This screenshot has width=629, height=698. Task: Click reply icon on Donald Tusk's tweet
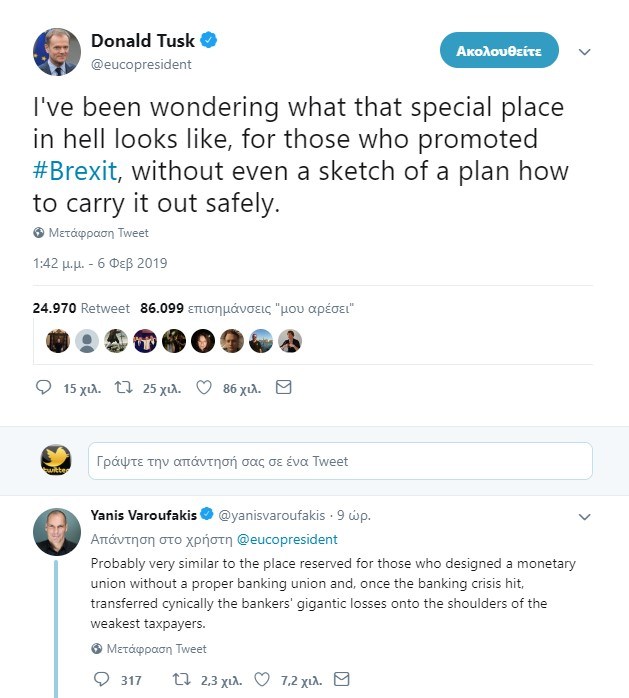pos(43,388)
